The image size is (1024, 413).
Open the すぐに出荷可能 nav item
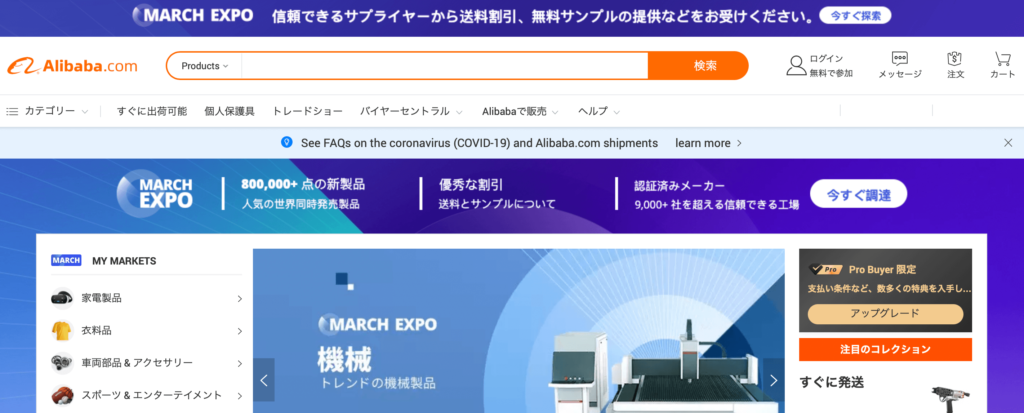click(152, 111)
